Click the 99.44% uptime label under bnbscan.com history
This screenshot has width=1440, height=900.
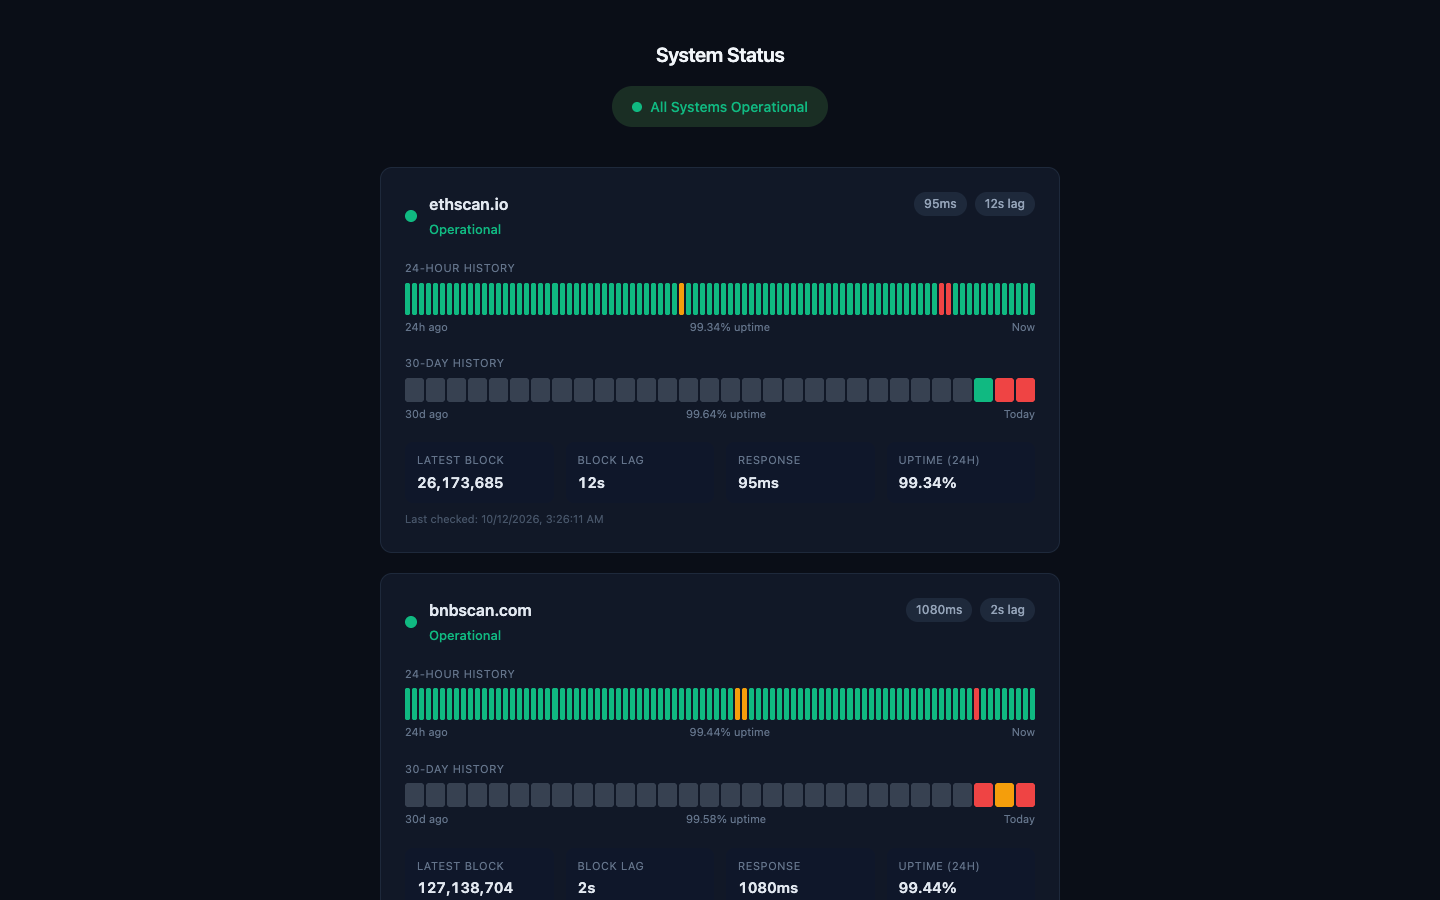tap(730, 732)
